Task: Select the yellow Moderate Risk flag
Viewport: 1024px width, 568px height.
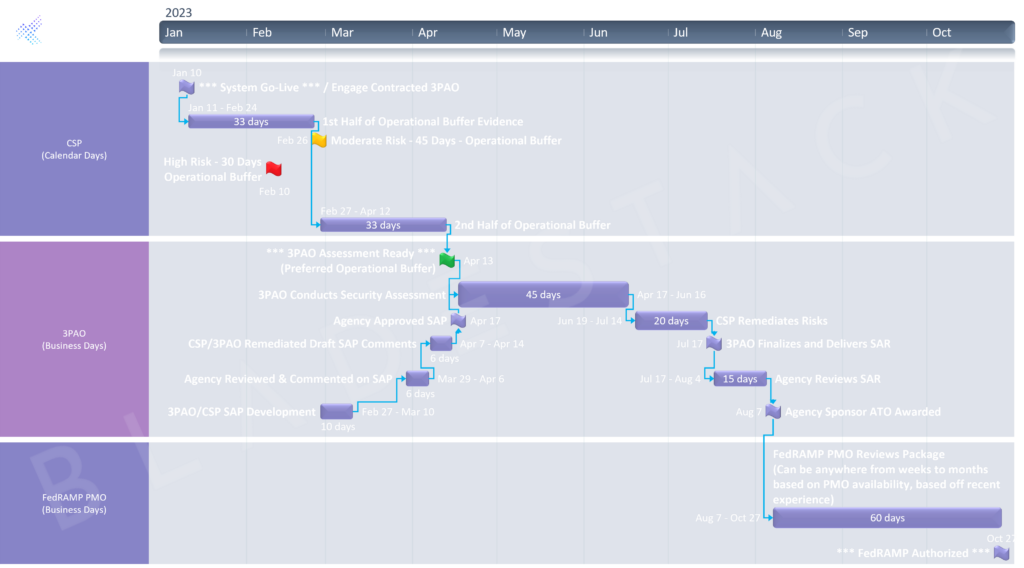Action: (x=319, y=140)
